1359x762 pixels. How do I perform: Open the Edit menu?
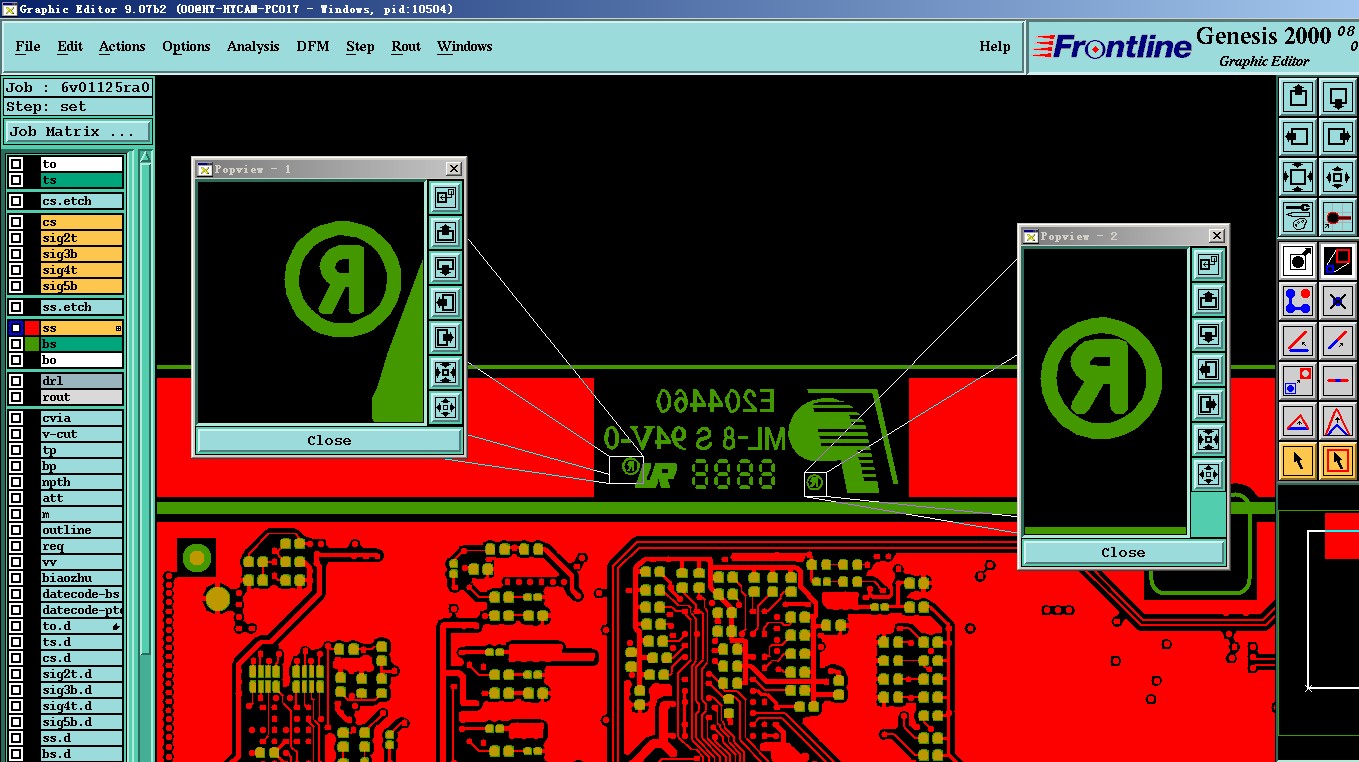[70, 47]
